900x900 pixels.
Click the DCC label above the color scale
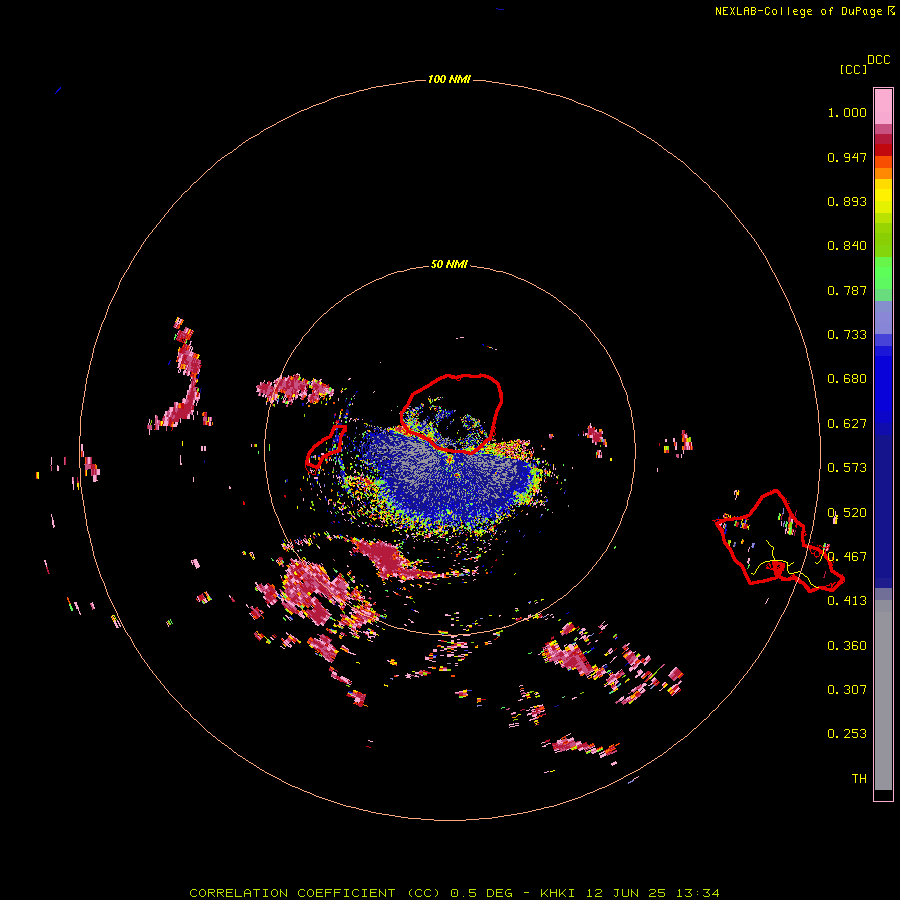(x=878, y=60)
